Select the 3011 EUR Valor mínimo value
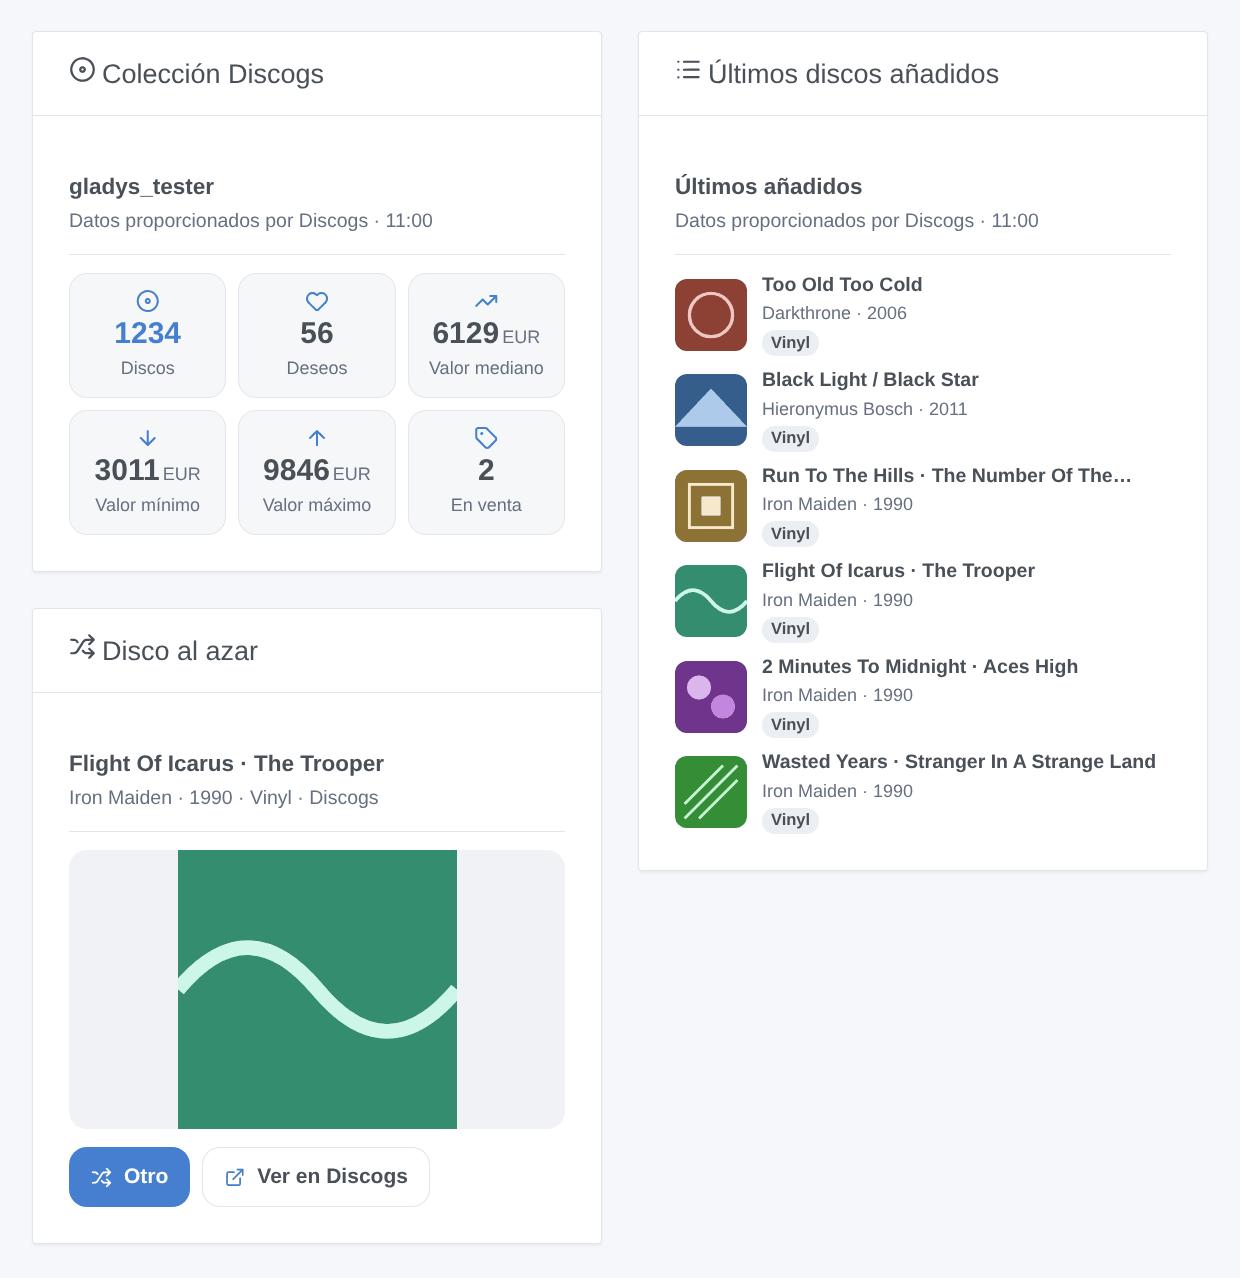The image size is (1240, 1278). point(148,470)
